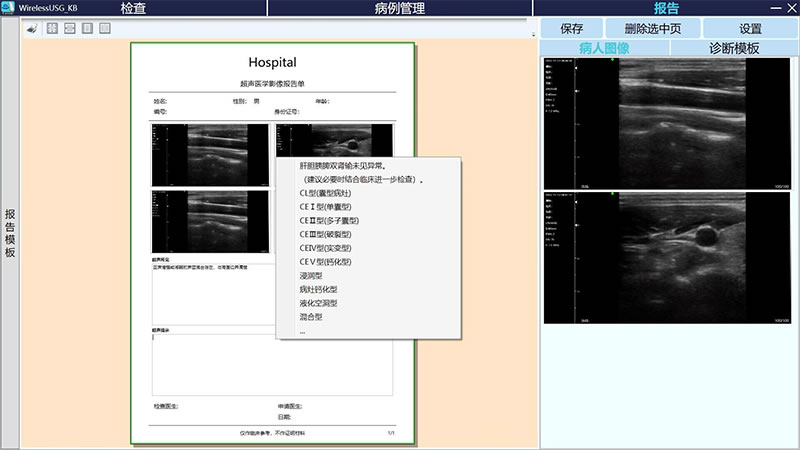Select the 病人图像 panel tab

(x=604, y=48)
